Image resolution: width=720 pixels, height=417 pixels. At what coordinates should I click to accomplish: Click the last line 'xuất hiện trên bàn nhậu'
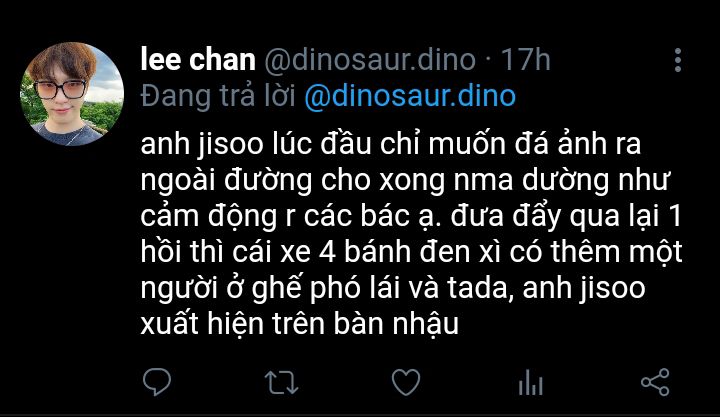click(x=299, y=323)
